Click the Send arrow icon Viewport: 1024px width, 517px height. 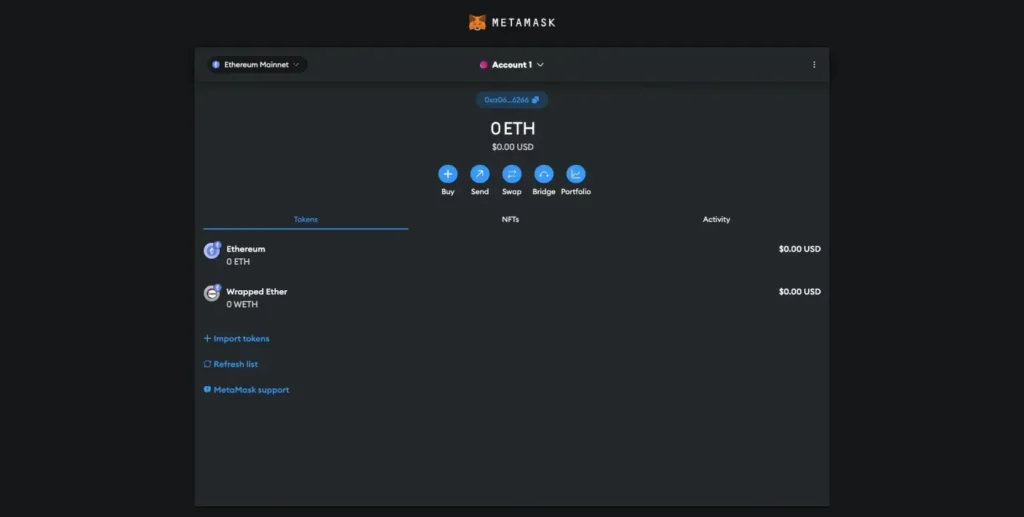coord(479,174)
